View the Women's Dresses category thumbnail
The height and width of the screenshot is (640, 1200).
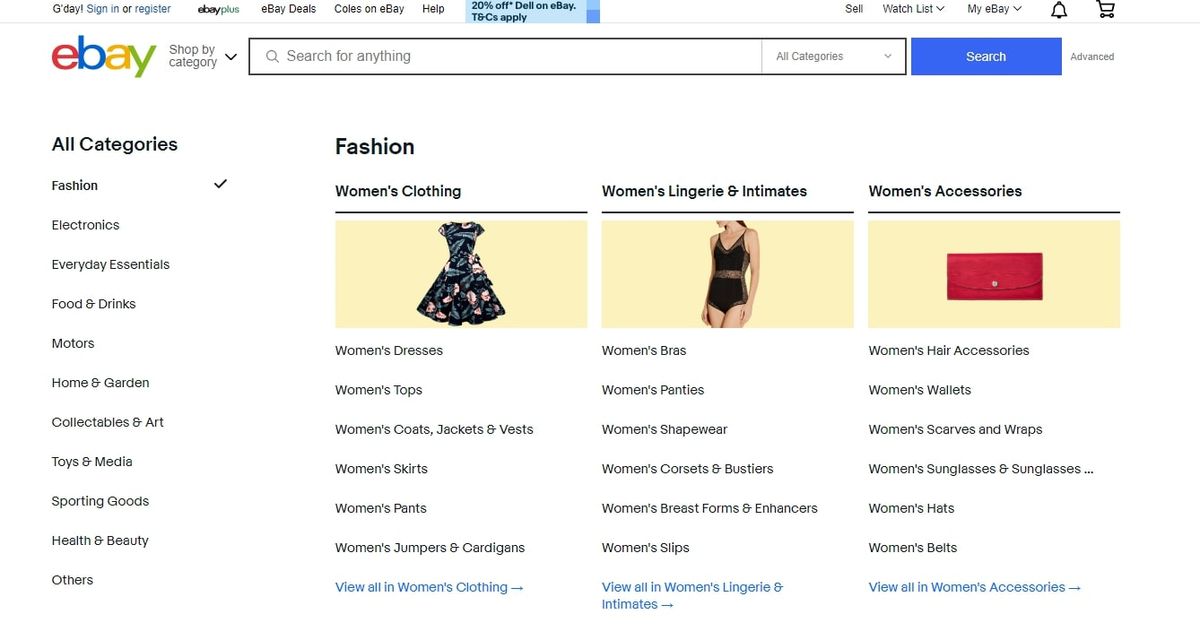460,273
